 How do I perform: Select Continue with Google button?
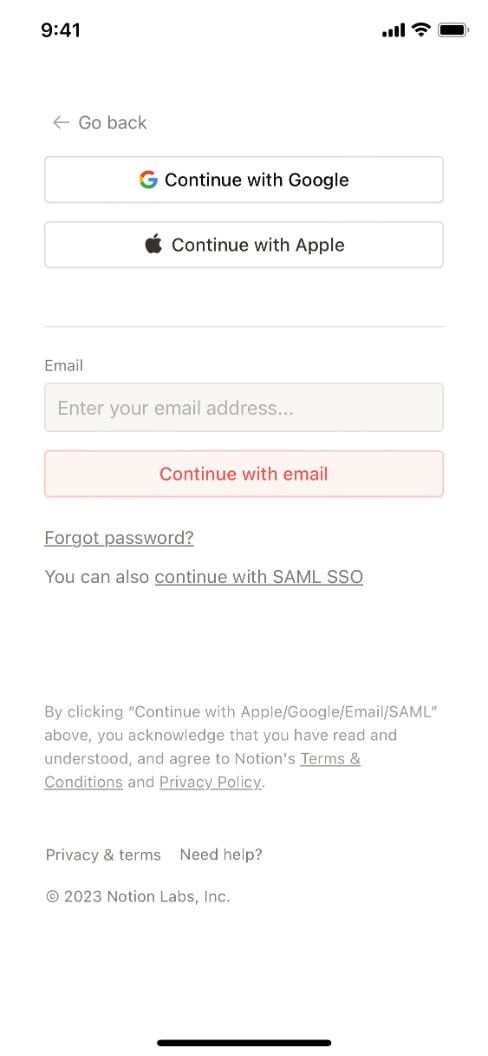[x=244, y=180]
